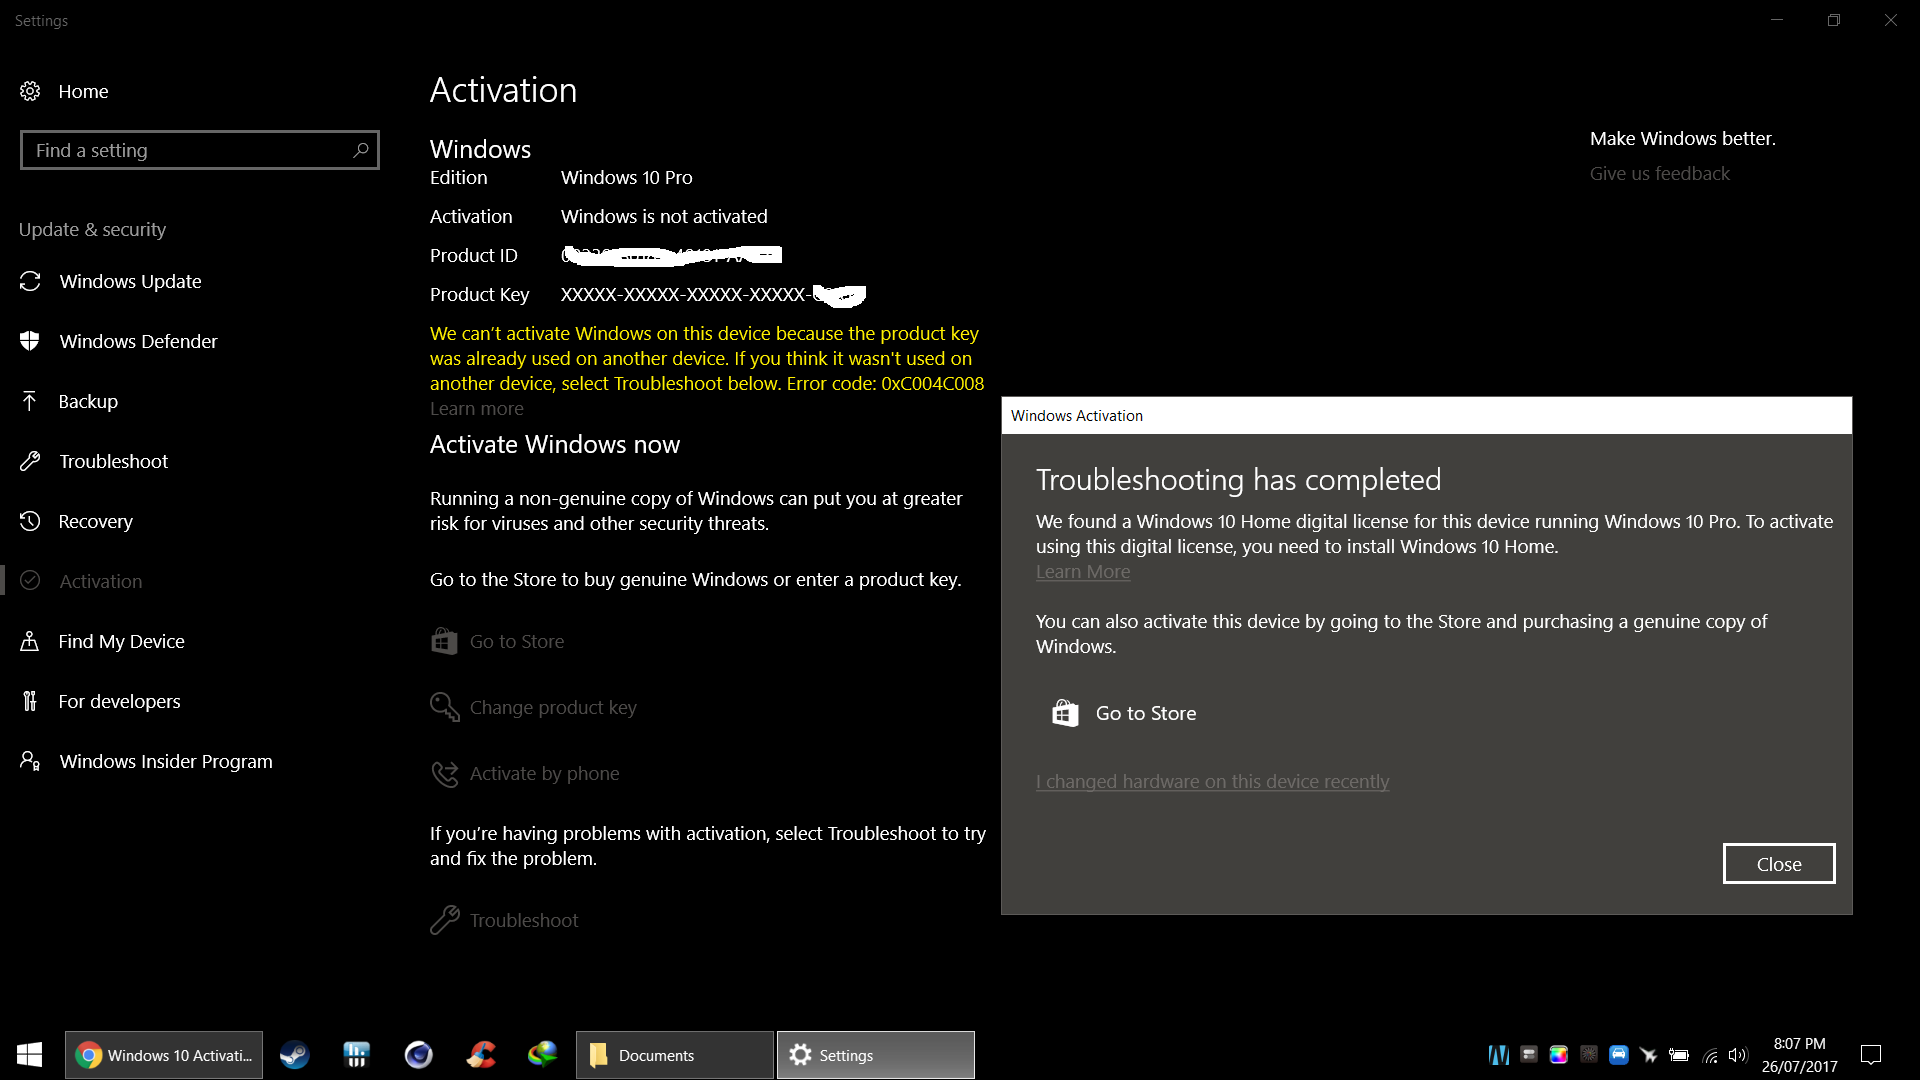Click the phone icon beside Activate by phone
This screenshot has height=1080, width=1920.
tap(444, 773)
